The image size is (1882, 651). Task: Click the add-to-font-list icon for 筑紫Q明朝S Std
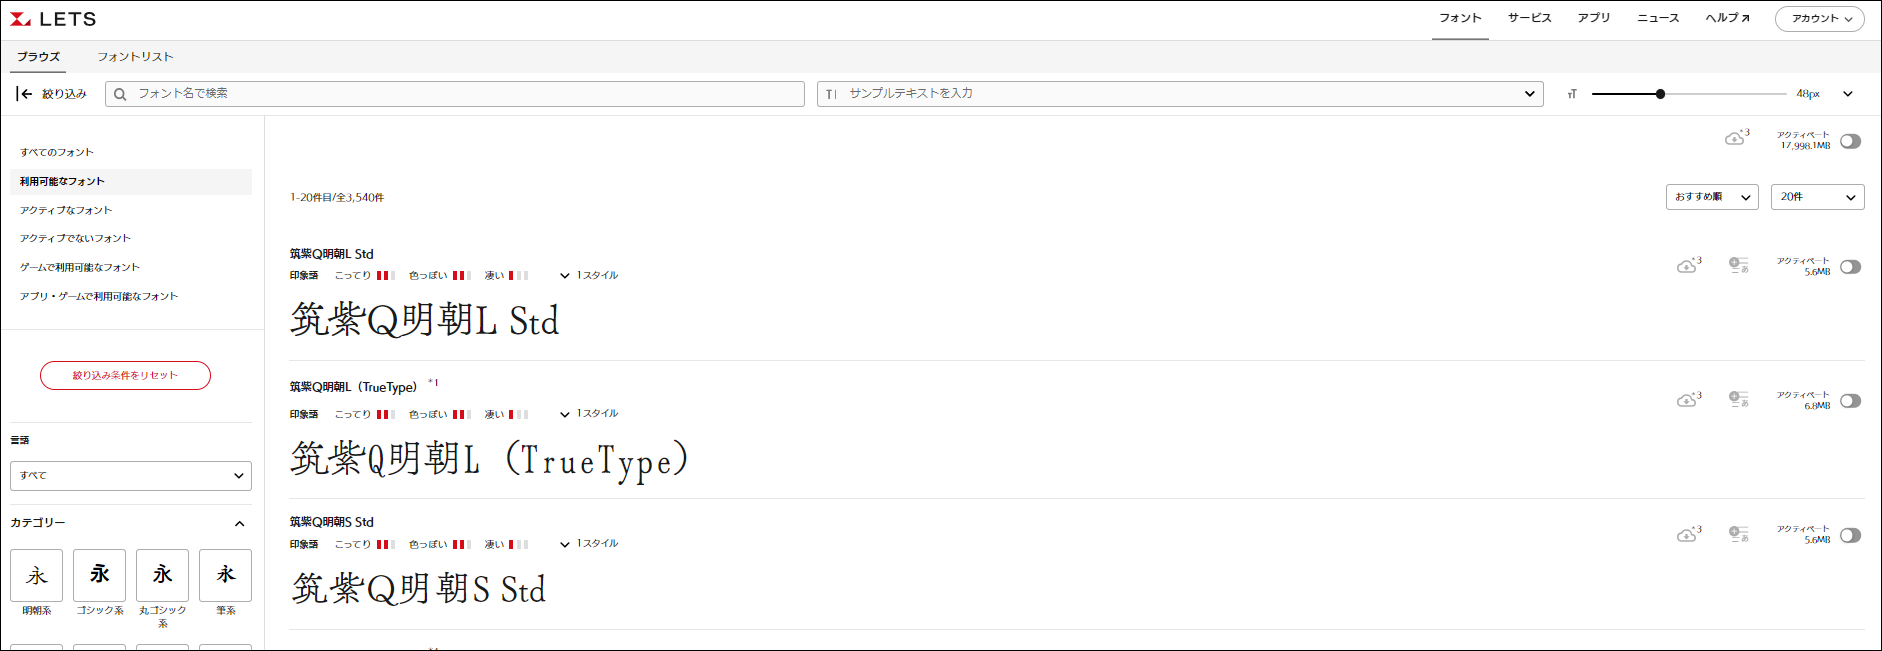(x=1739, y=534)
